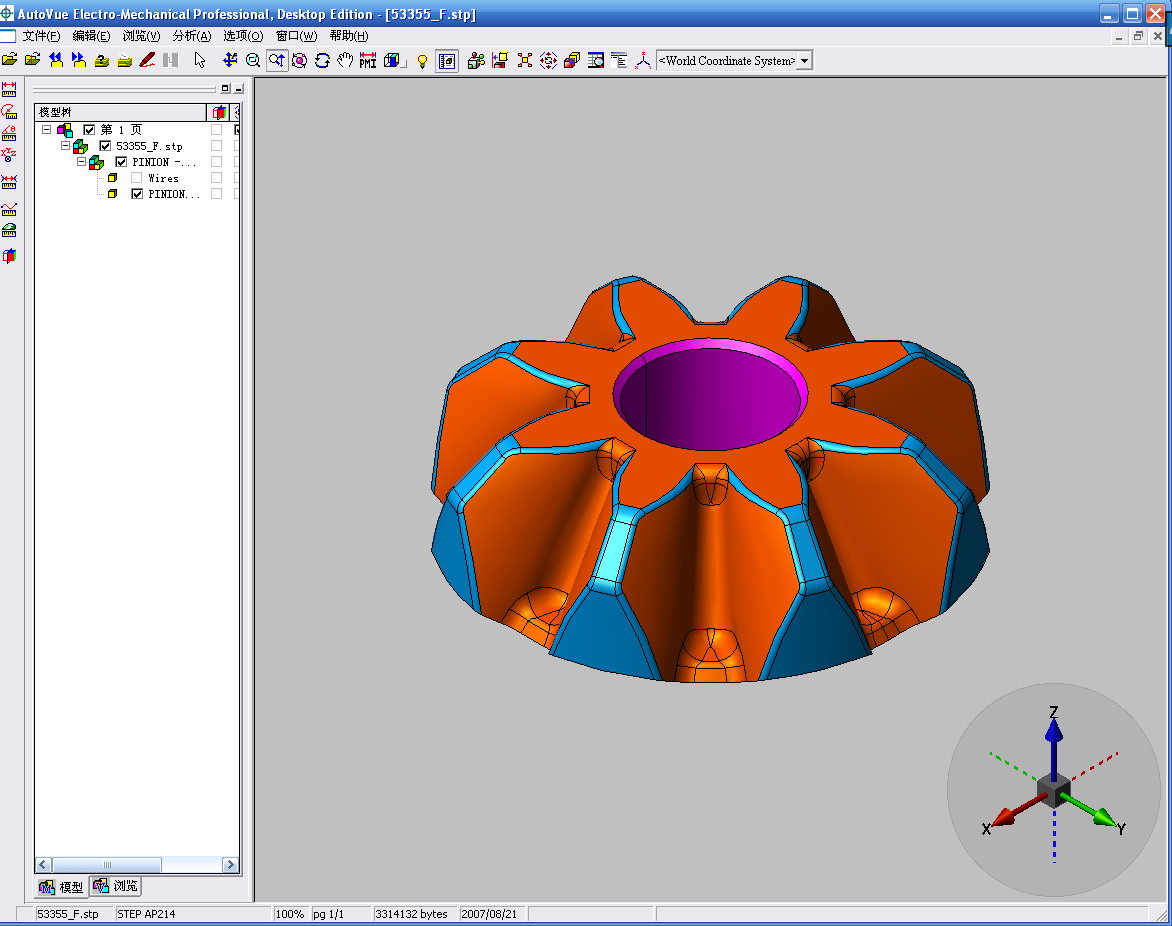The width and height of the screenshot is (1172, 926).
Task: Click model tree scrollbar left arrow
Action: pyautogui.click(x=43, y=865)
